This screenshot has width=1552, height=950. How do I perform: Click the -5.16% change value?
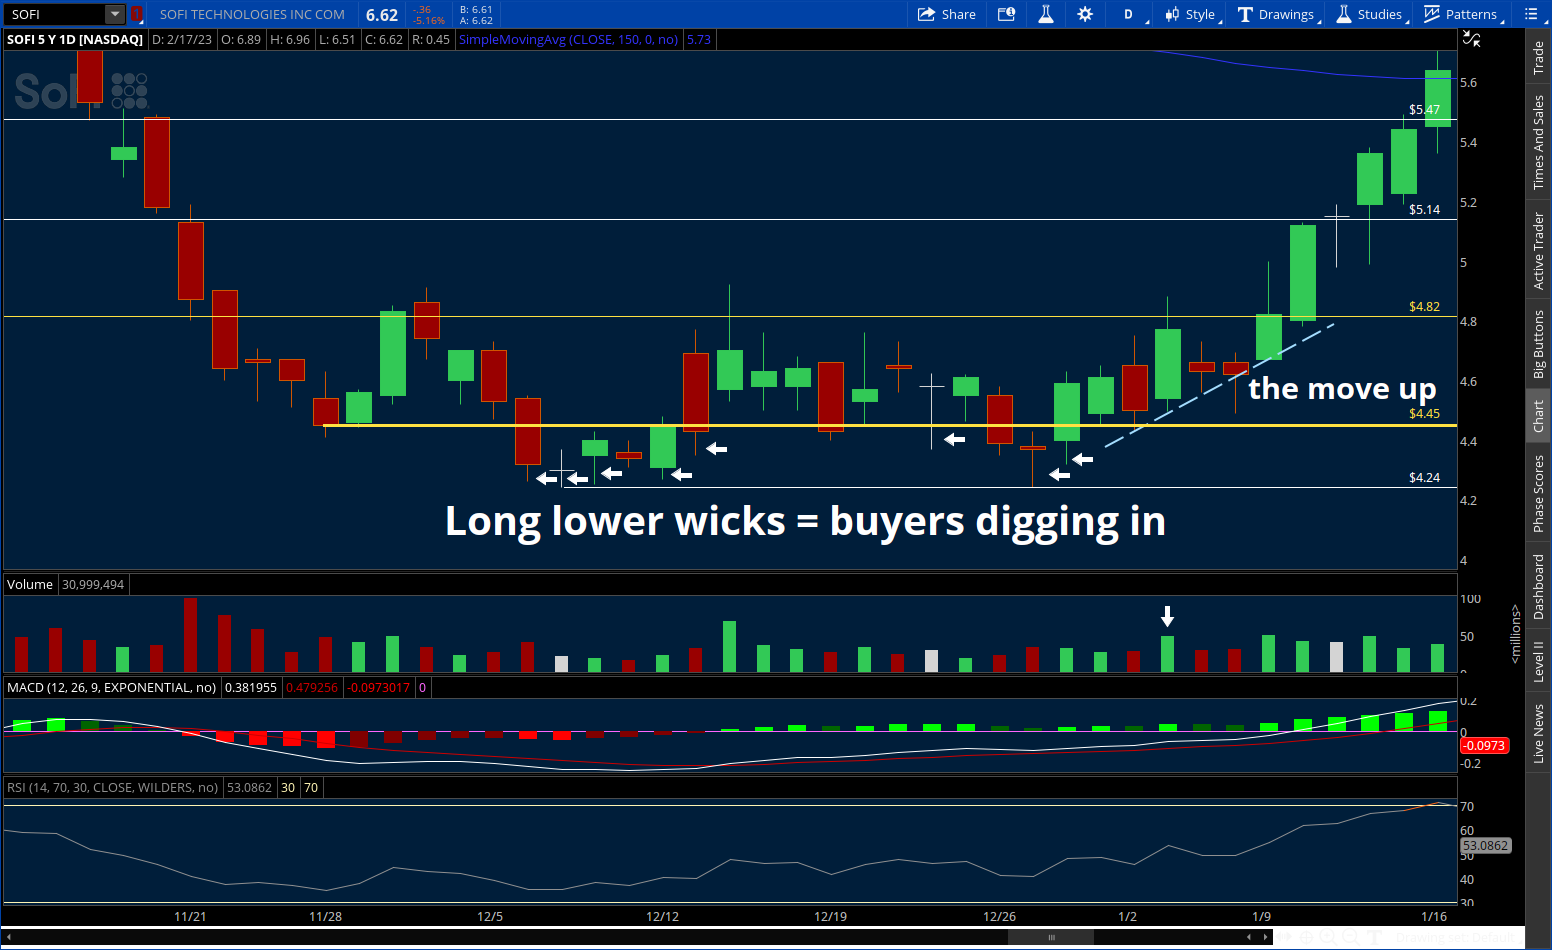click(430, 20)
